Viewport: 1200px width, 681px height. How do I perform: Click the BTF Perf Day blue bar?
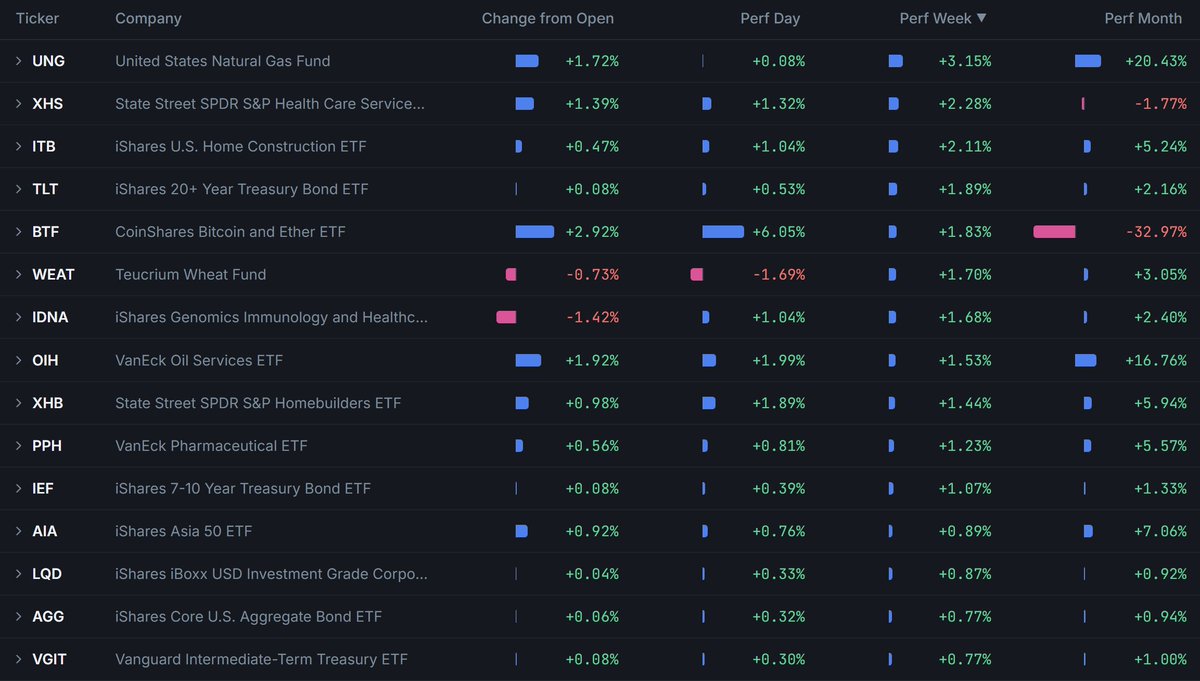coord(723,232)
